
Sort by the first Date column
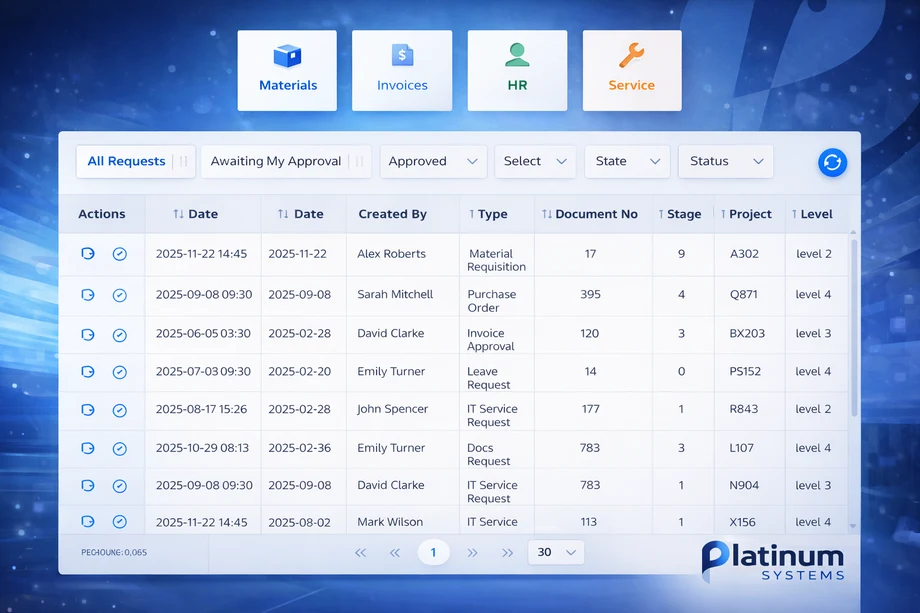pyautogui.click(x=195, y=214)
